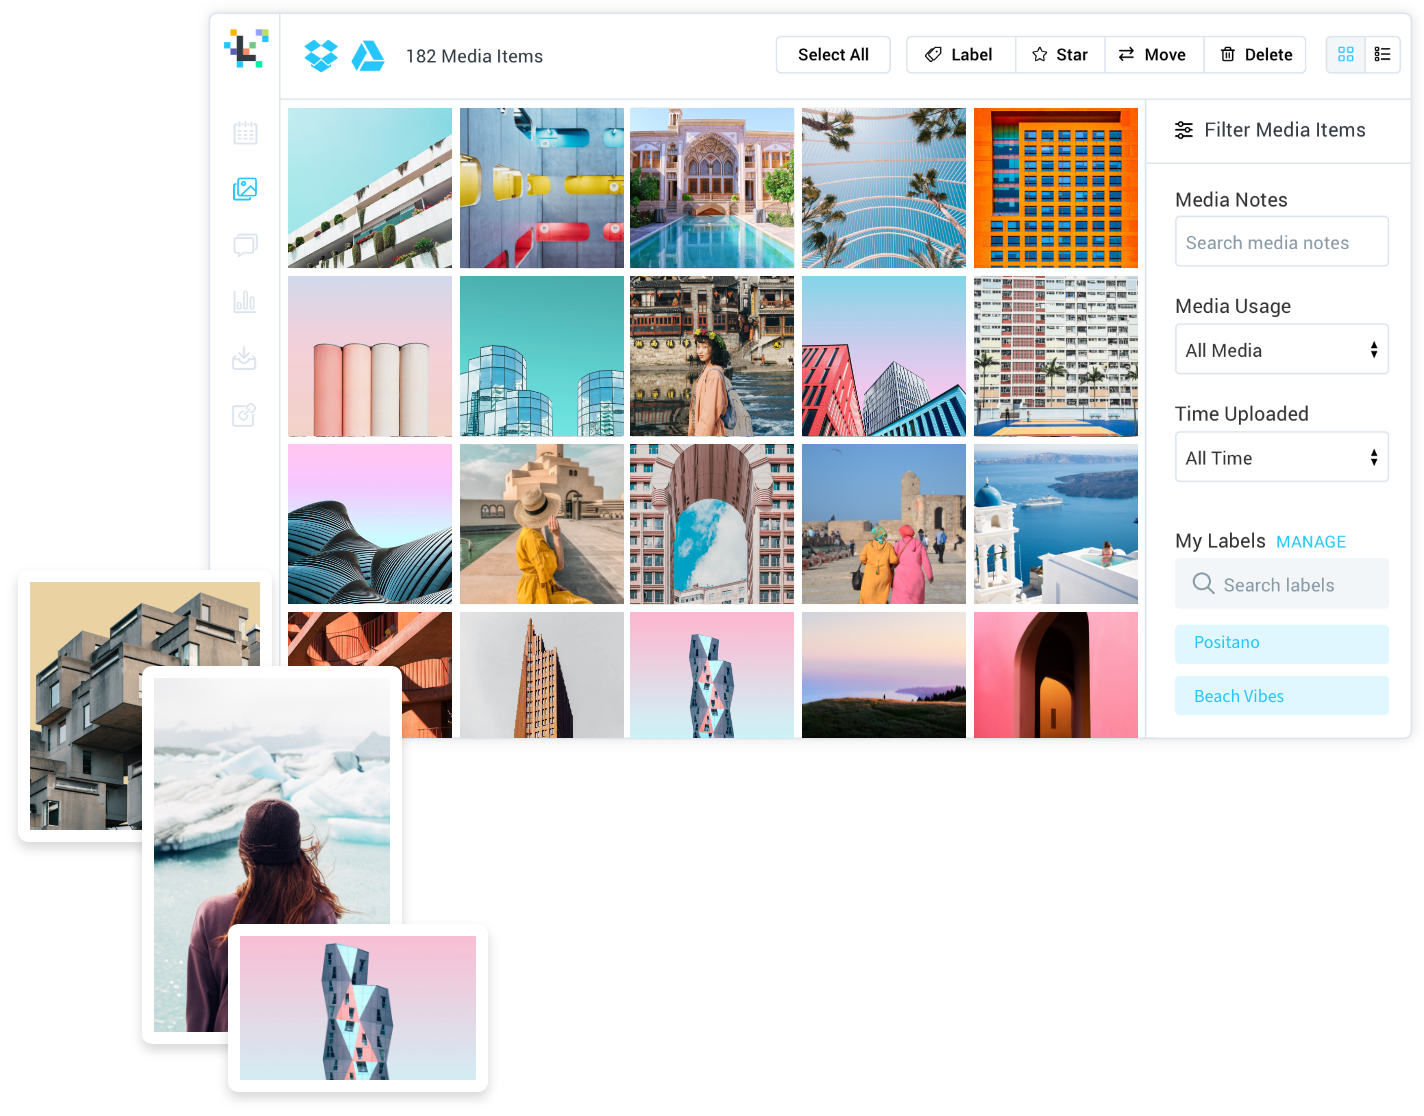Click the 182 Media Items text
Image resolution: width=1424 pixels, height=1116 pixels.
tap(474, 56)
